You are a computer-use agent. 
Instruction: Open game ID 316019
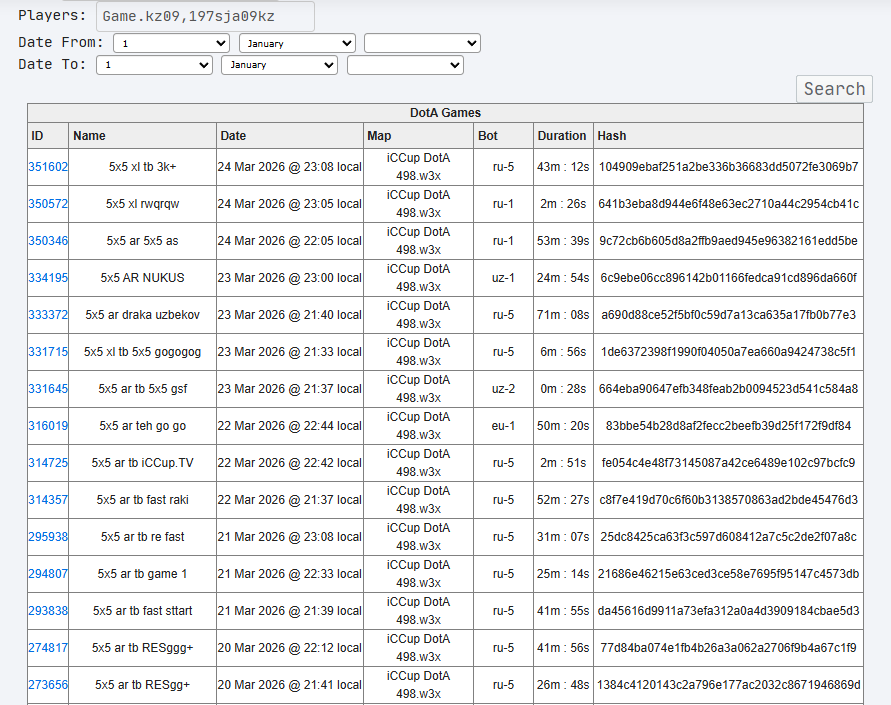[48, 426]
